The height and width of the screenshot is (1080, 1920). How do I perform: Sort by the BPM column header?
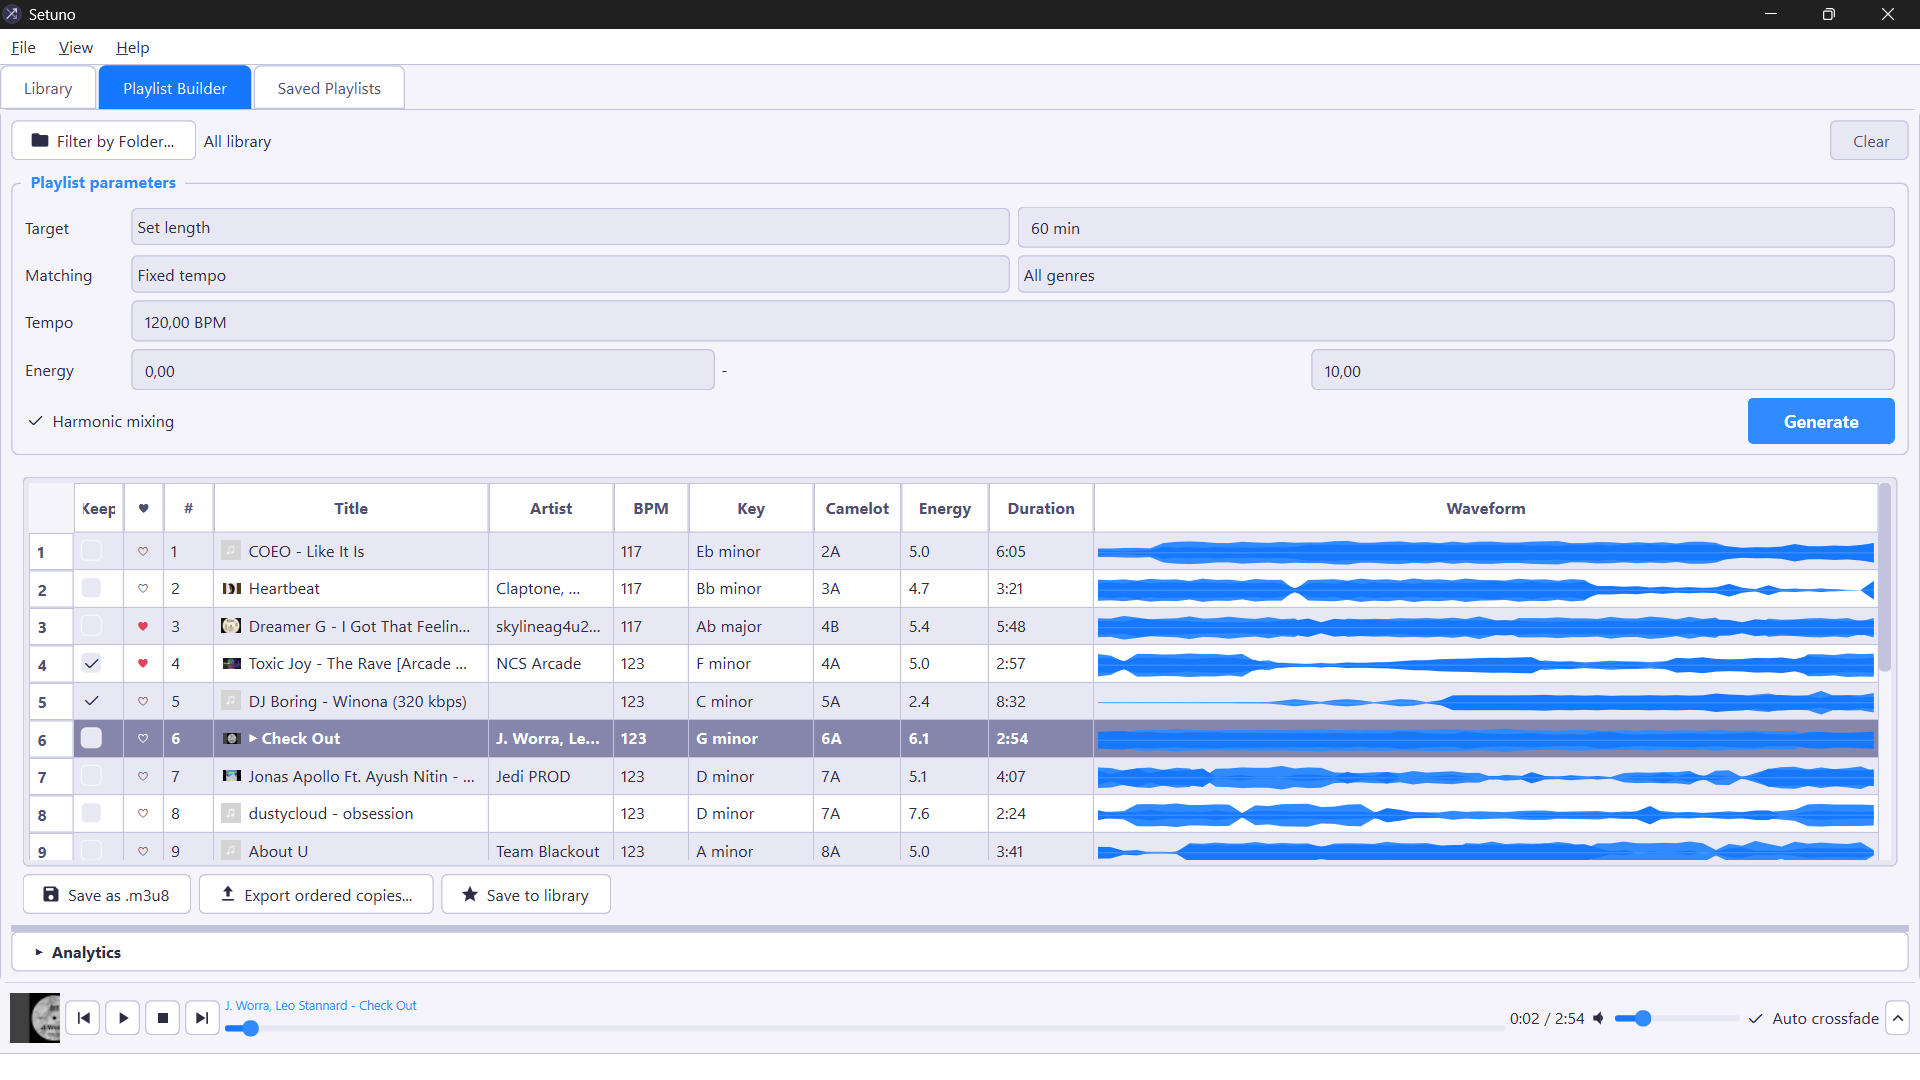pos(651,508)
